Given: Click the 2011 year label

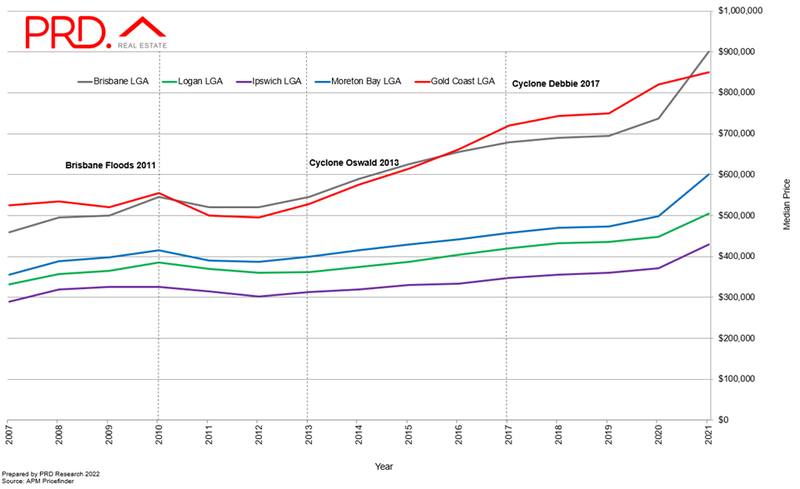Looking at the screenshot, I should pos(208,434).
